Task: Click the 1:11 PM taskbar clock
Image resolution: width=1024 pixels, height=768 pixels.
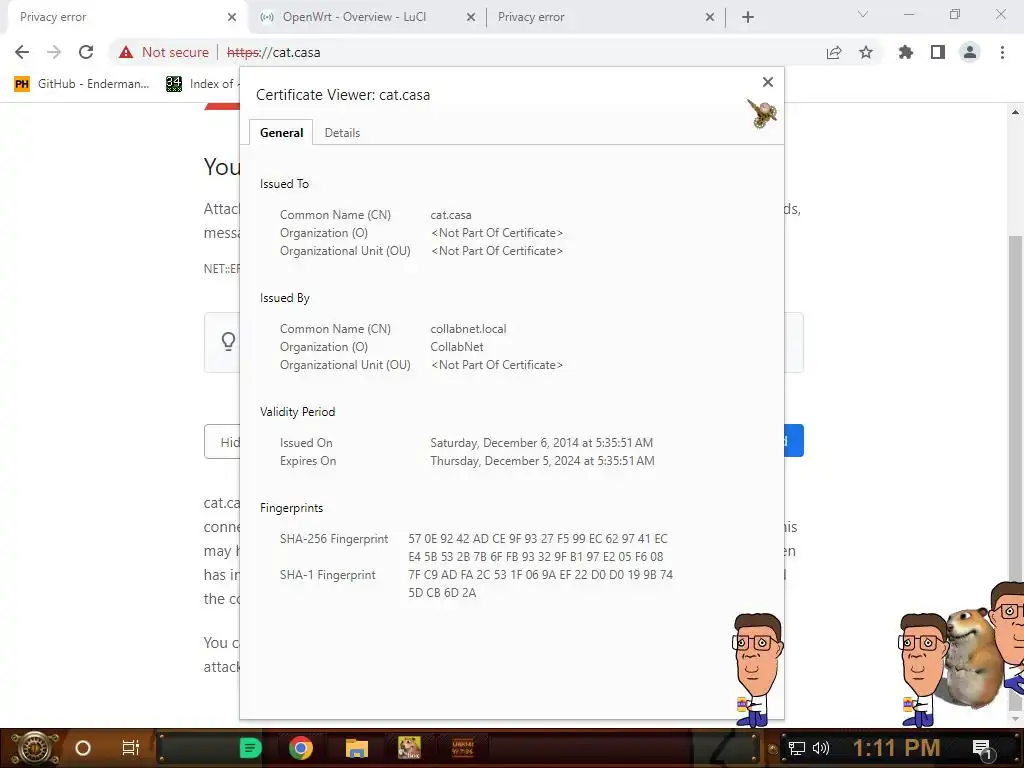Action: (x=896, y=748)
